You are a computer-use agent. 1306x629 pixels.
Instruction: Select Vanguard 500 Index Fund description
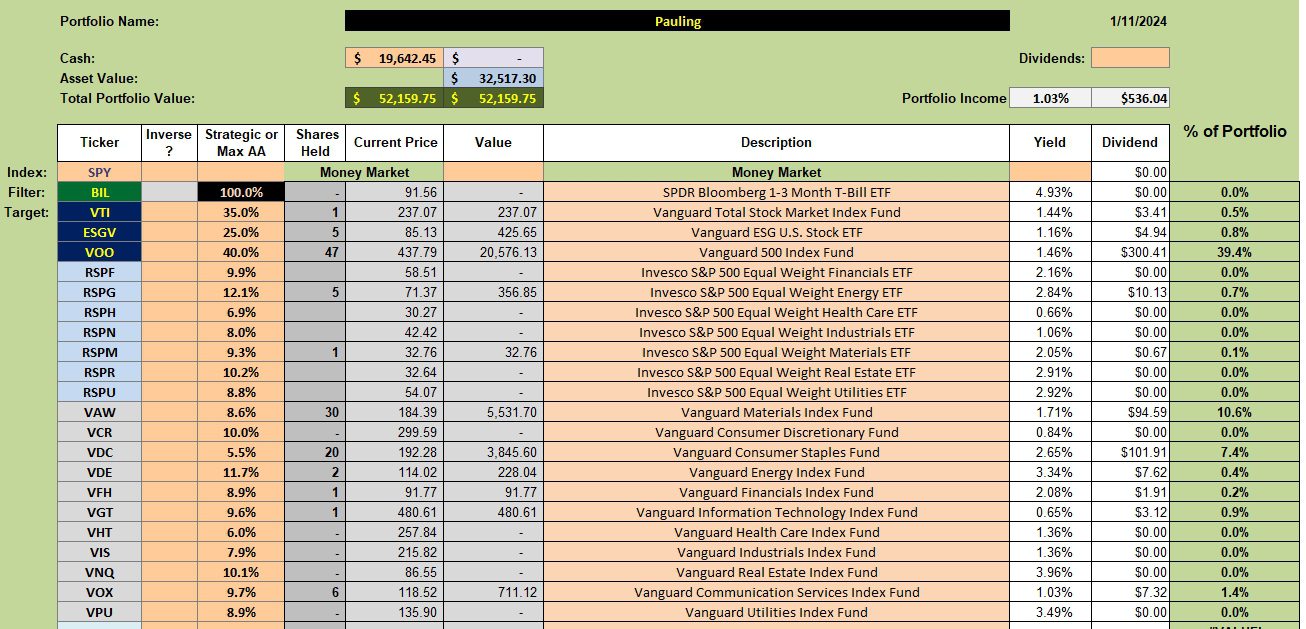tap(776, 252)
